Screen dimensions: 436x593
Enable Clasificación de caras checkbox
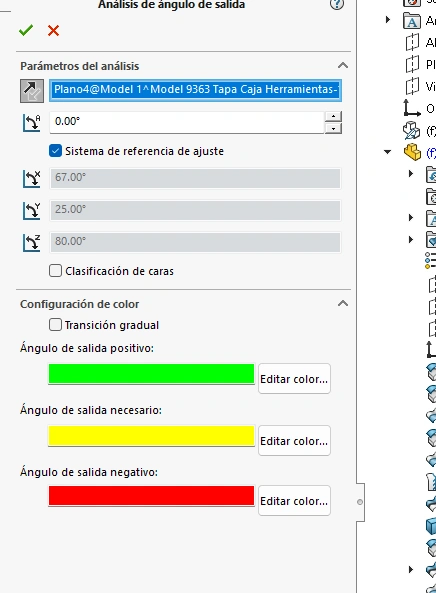pos(55,271)
